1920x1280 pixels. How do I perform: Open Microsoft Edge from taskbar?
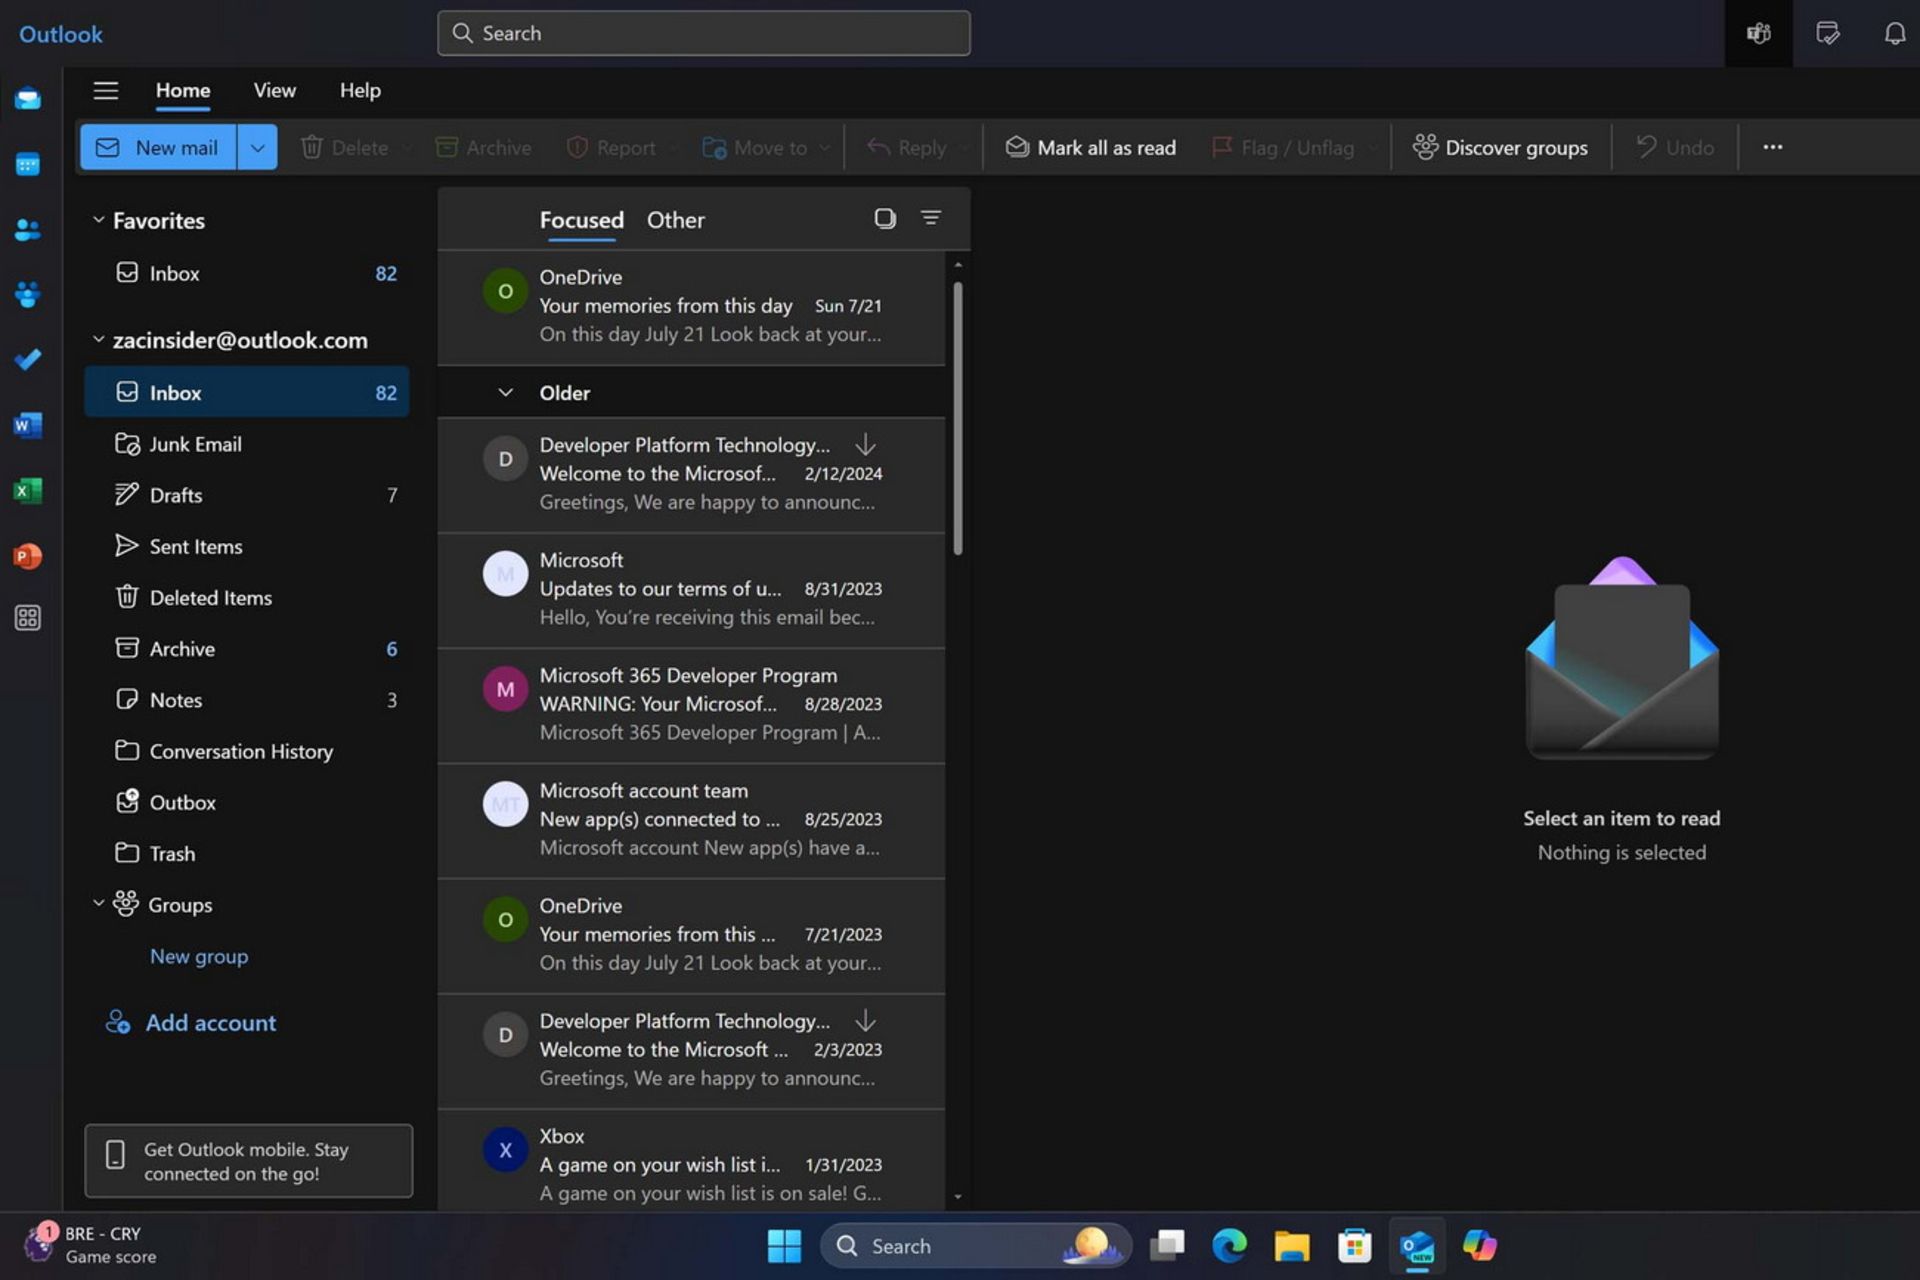(1229, 1246)
